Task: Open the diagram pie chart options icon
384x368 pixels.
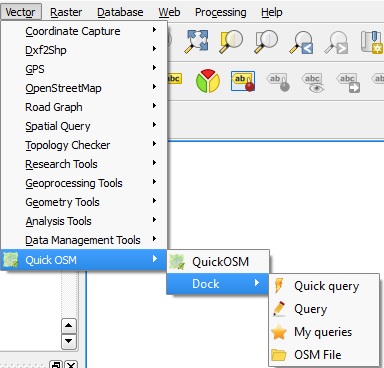Action: click(x=208, y=81)
